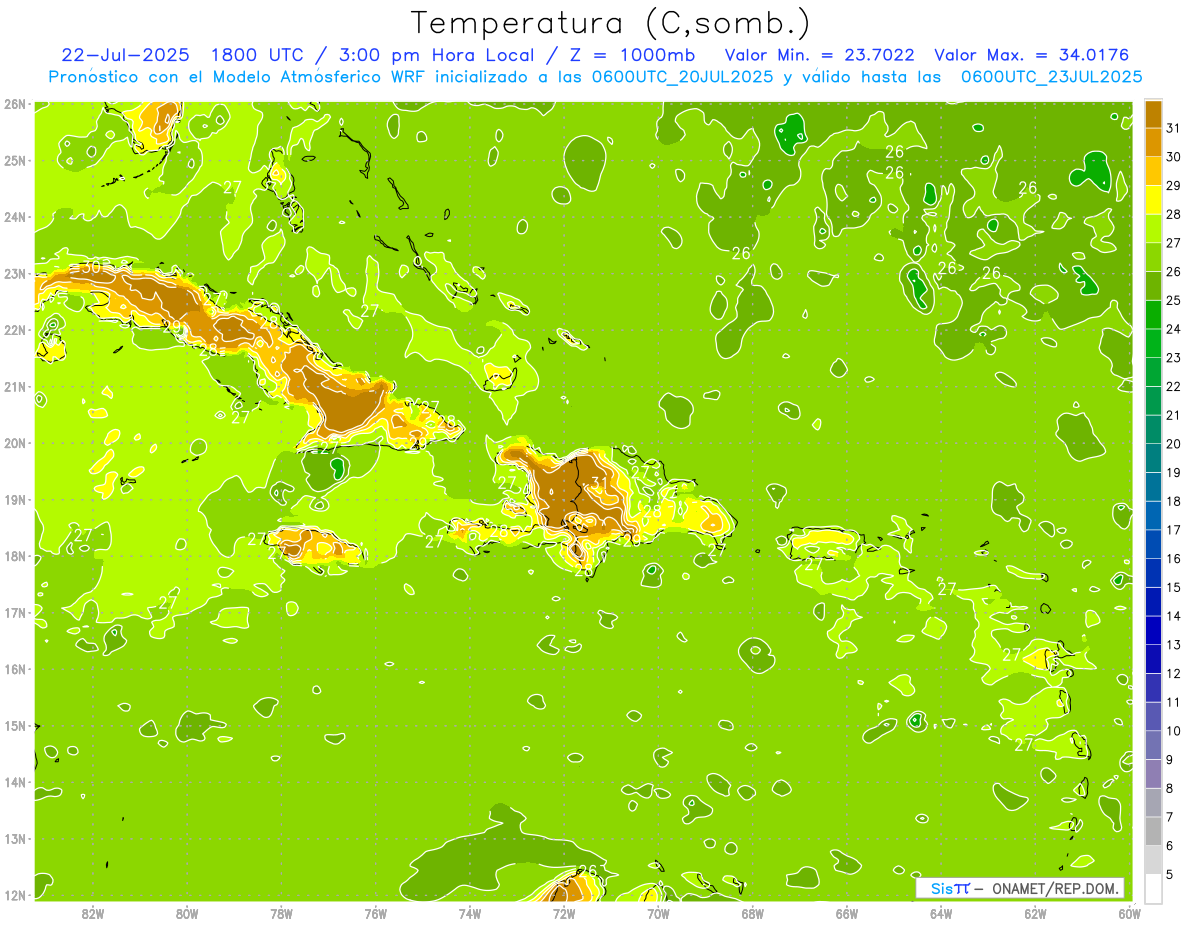Pick the purple legend swatch between 9 and 10
The width and height of the screenshot is (1200, 927).
point(1154,744)
